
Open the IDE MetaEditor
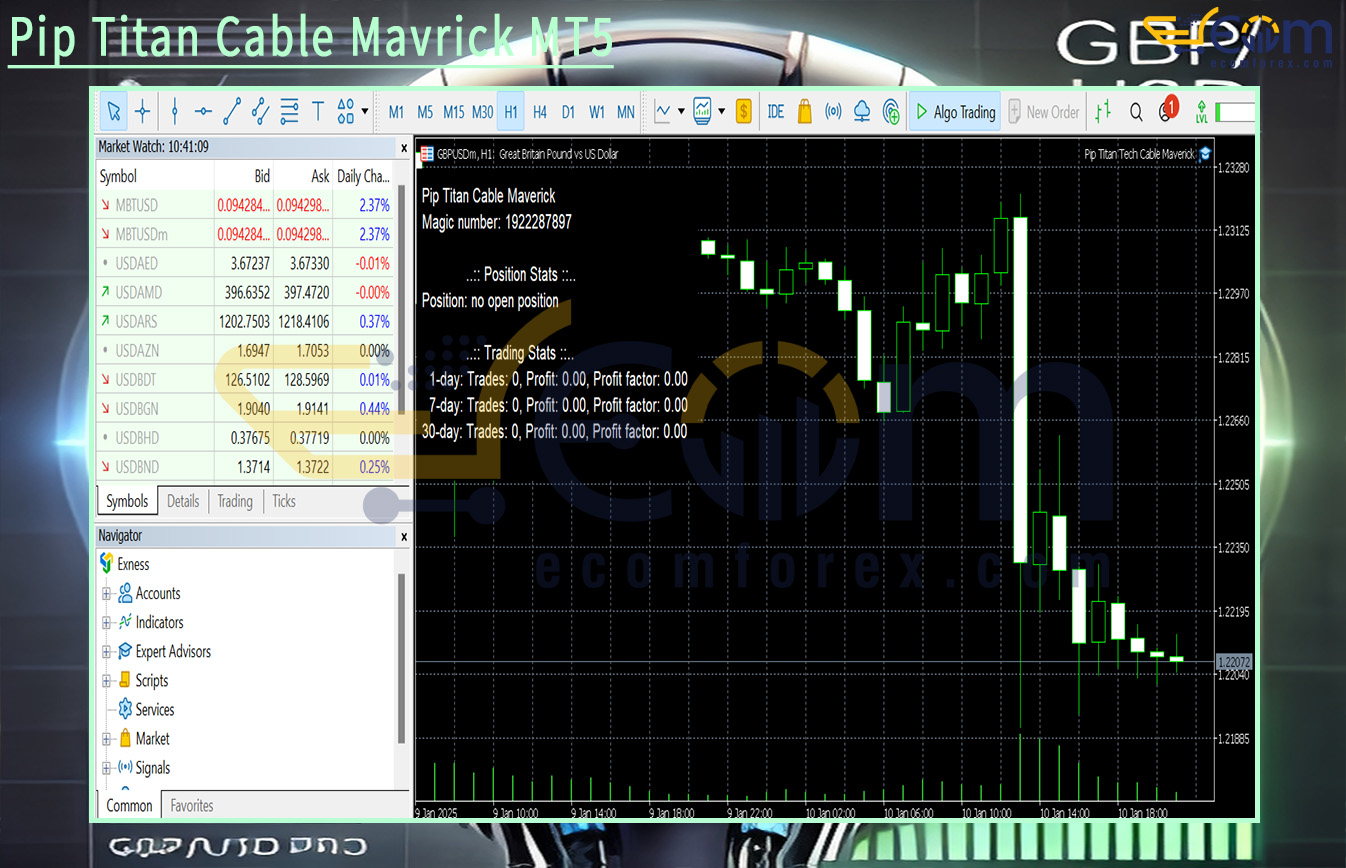775,112
